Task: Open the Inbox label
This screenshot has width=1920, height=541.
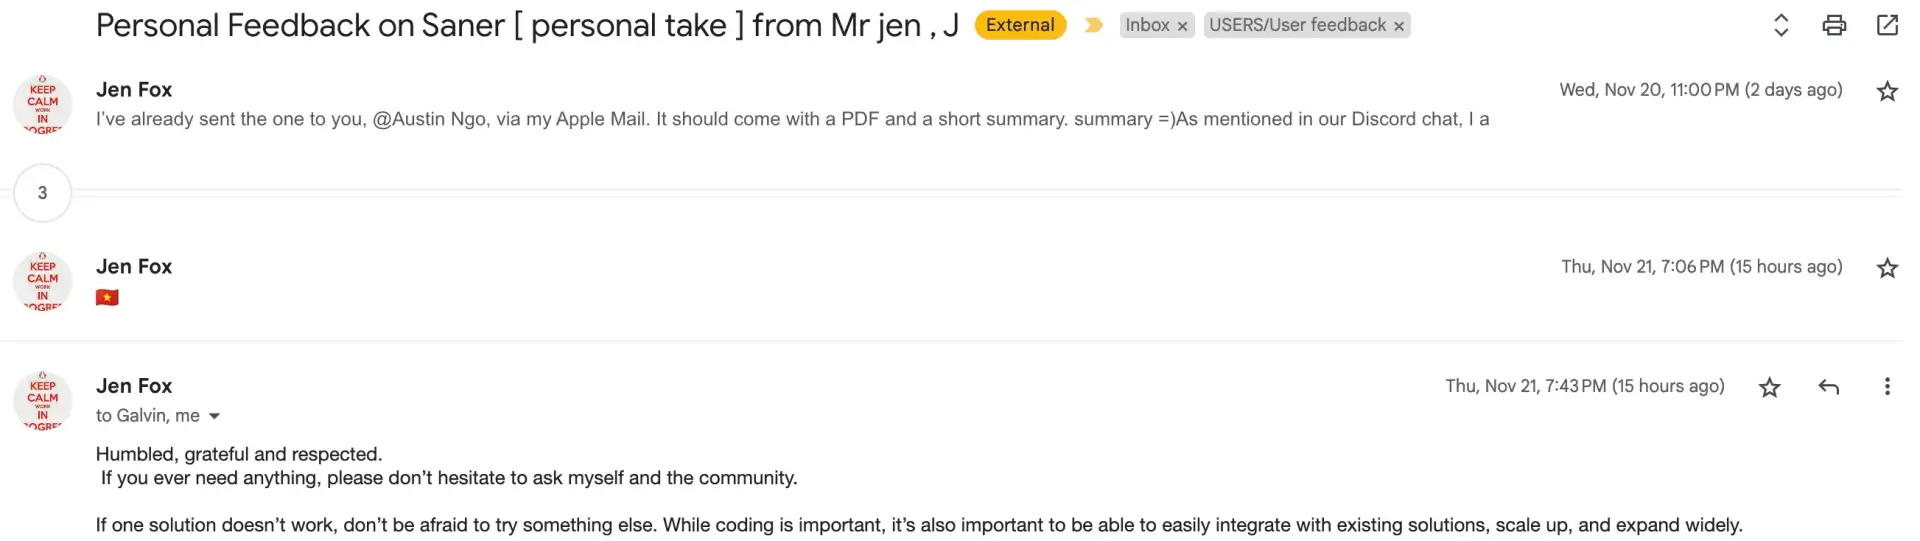Action: pos(1147,25)
